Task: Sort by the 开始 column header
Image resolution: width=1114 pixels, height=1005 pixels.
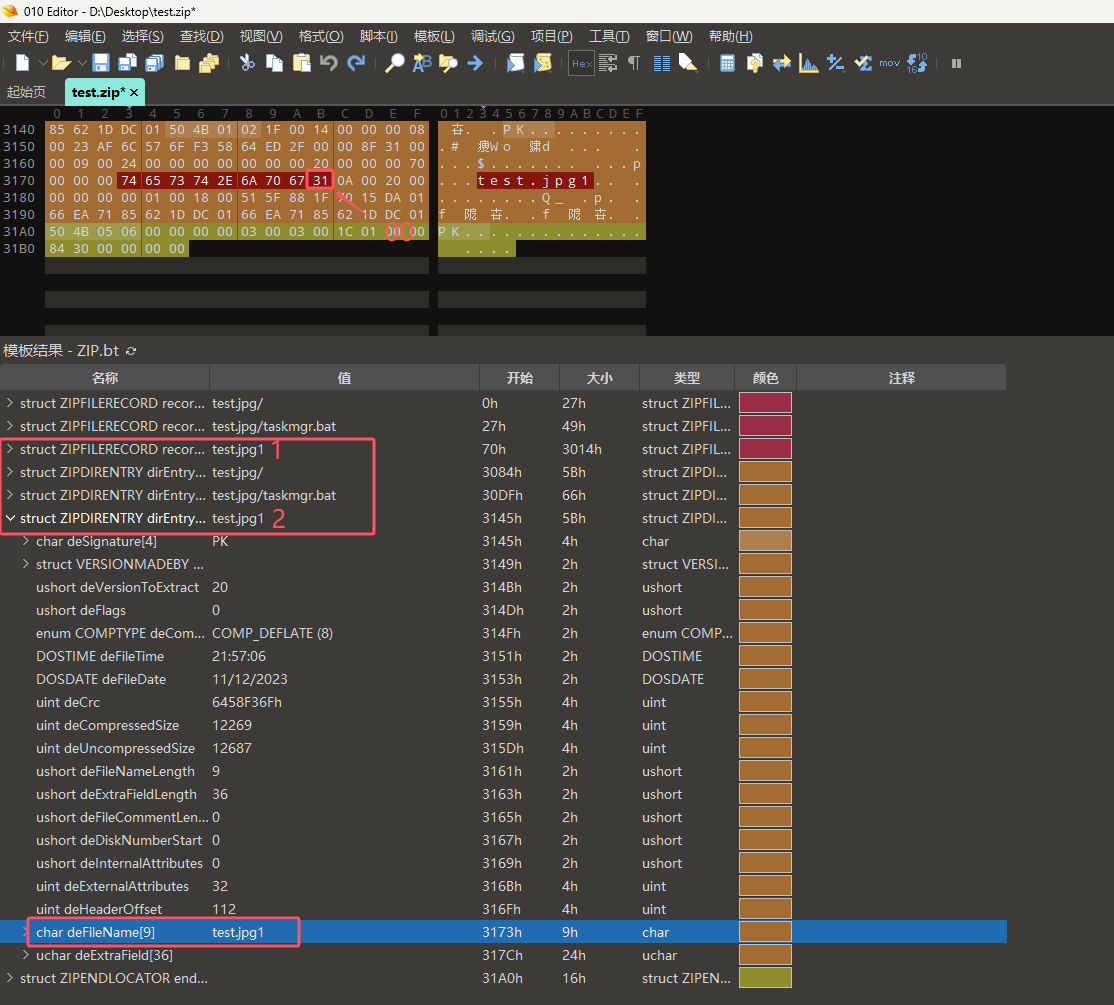Action: [x=520, y=378]
